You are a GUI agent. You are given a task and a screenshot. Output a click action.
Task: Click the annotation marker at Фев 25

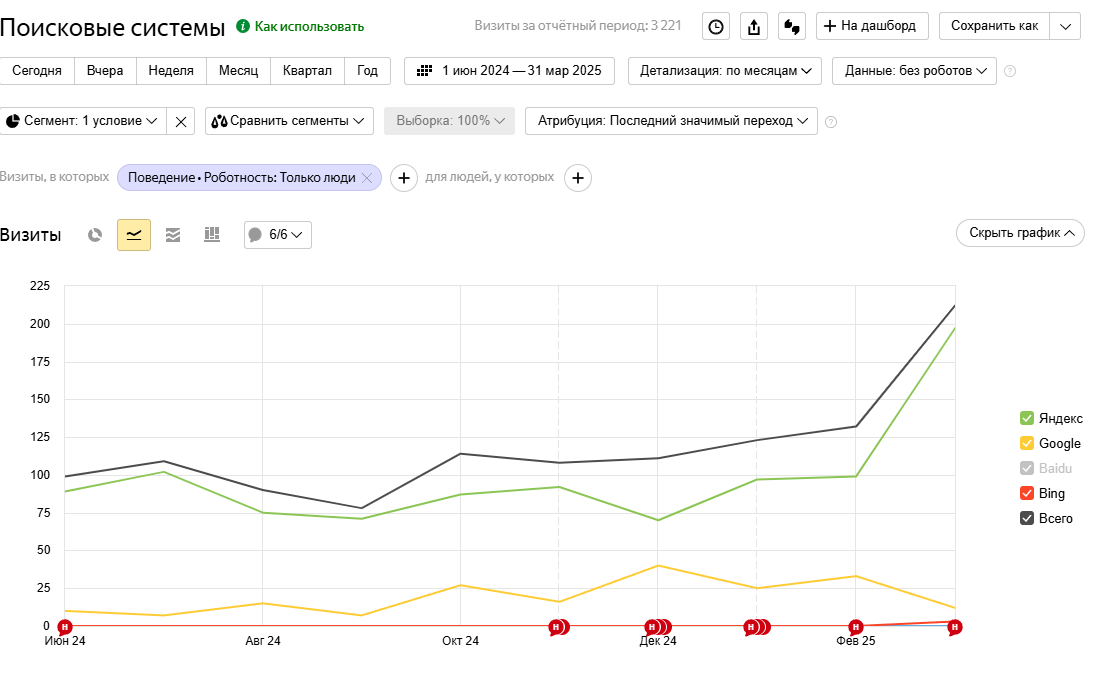855,627
